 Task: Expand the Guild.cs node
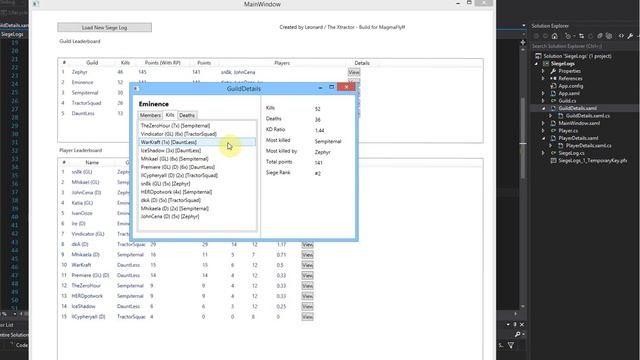click(543, 101)
